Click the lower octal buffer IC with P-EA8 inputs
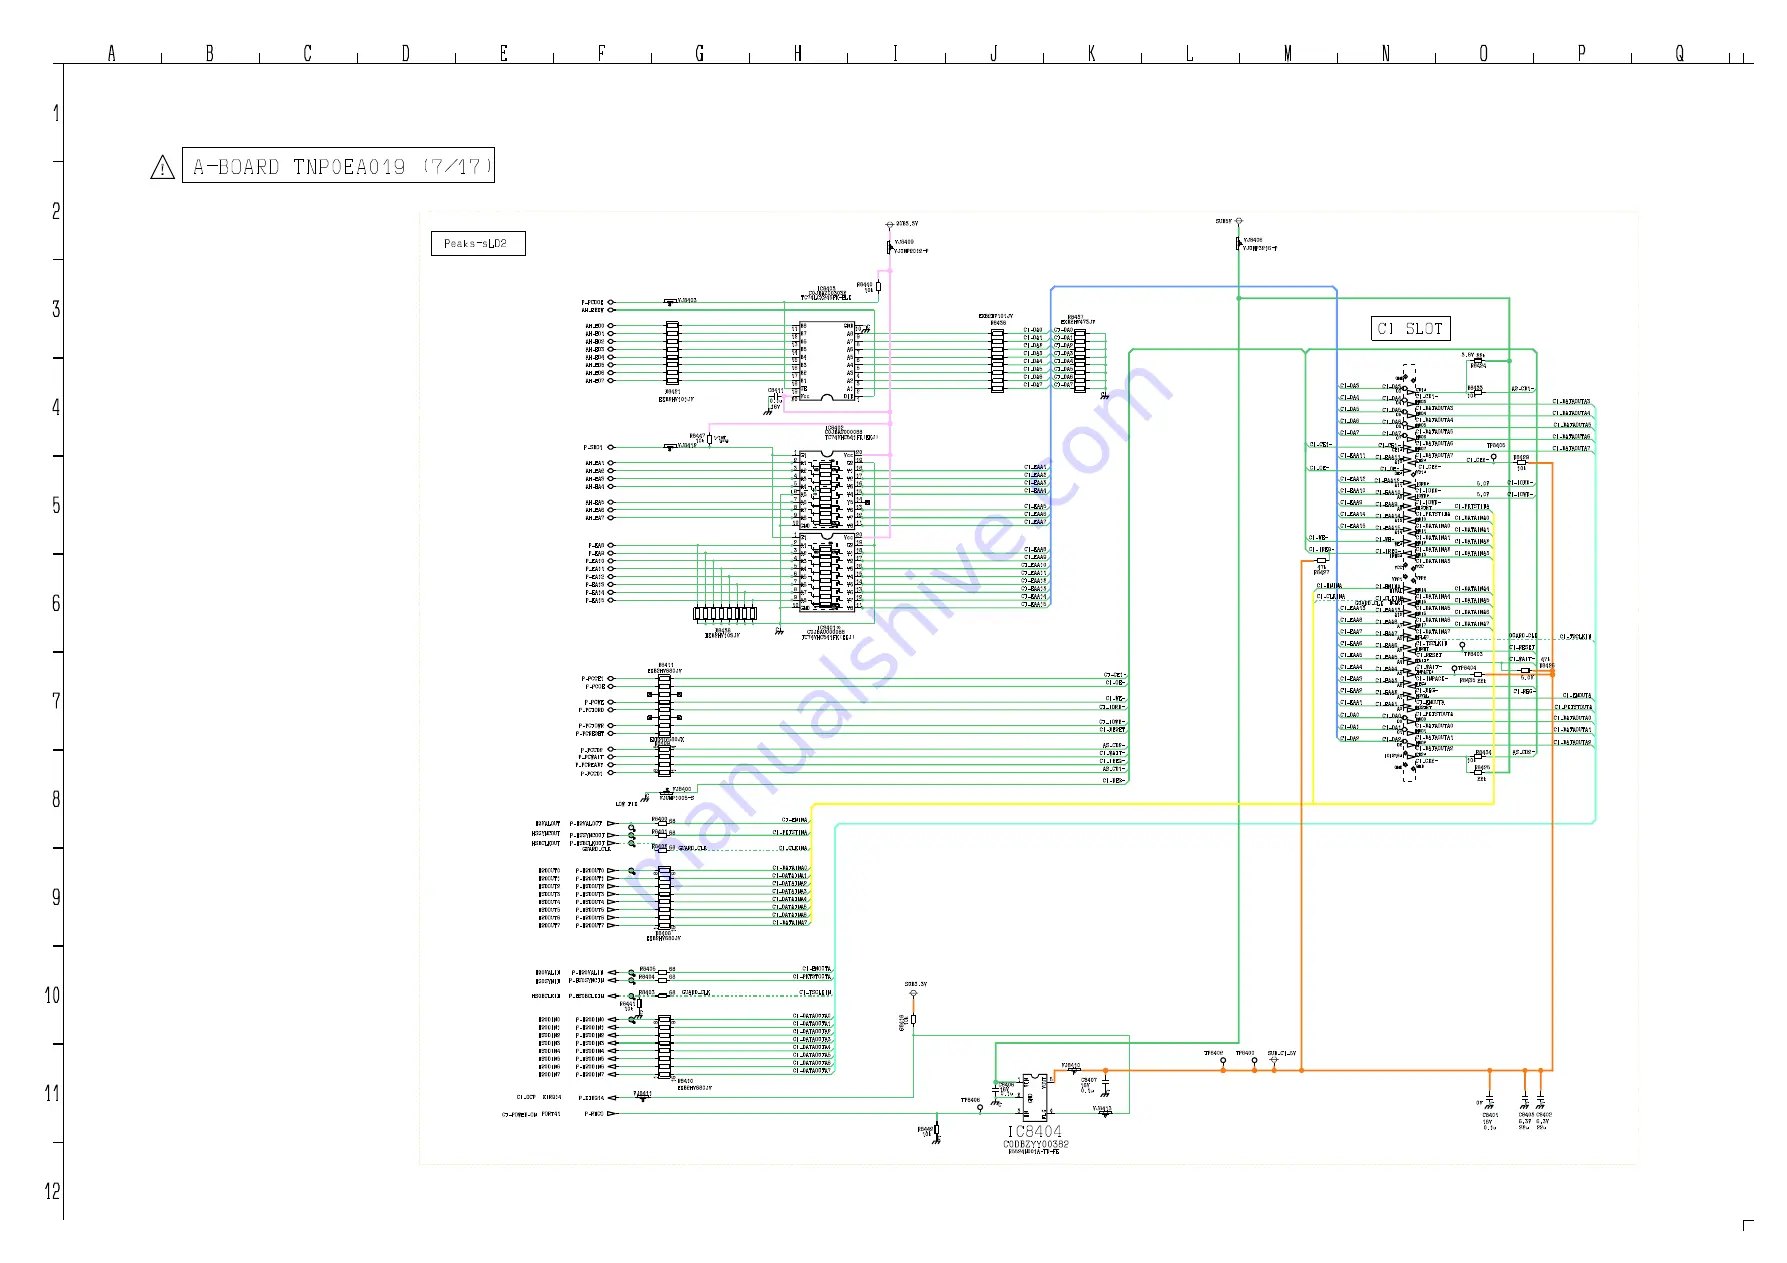The width and height of the screenshot is (1787, 1263). 827,571
